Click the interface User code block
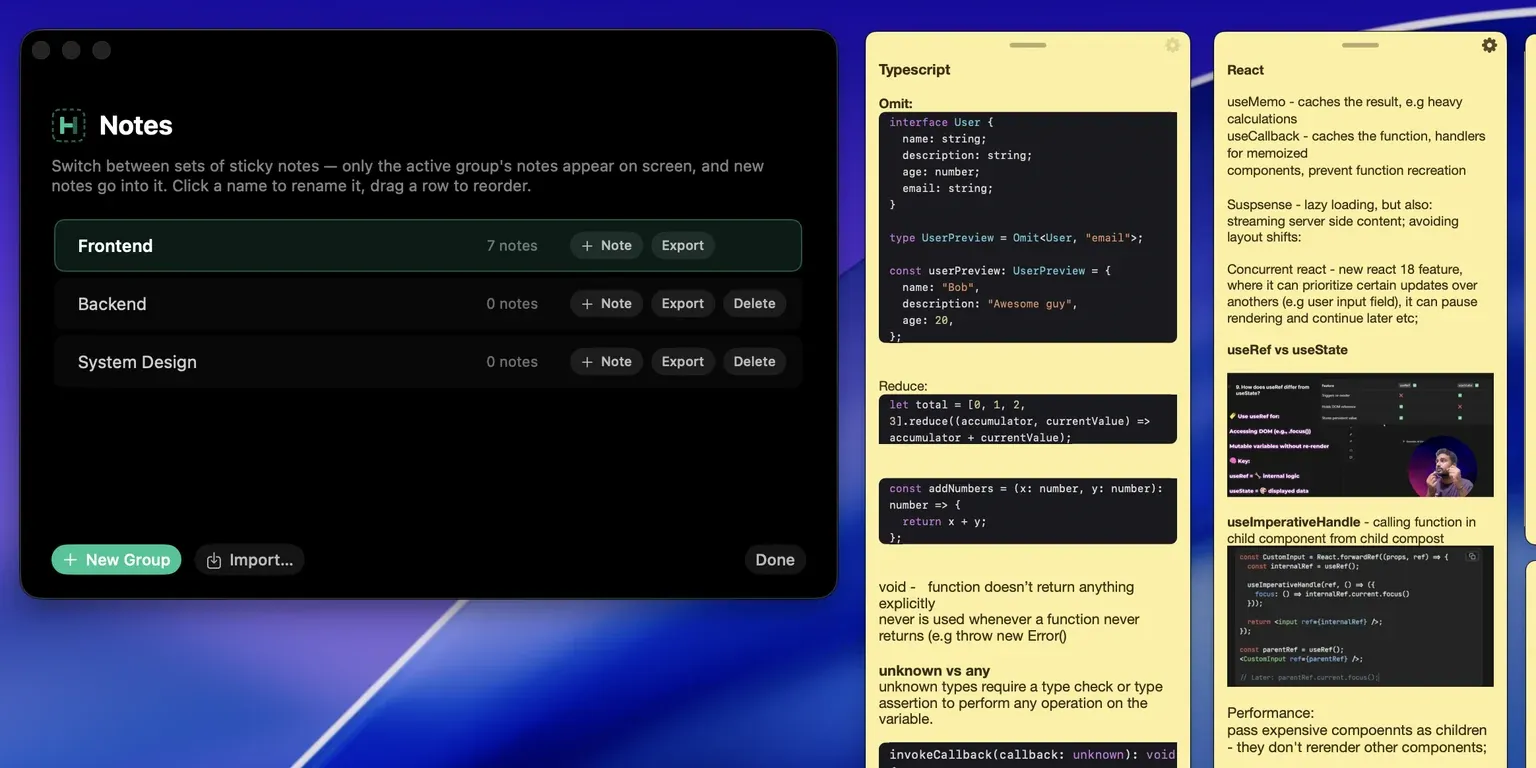Image resolution: width=1536 pixels, height=768 pixels. [x=1027, y=228]
